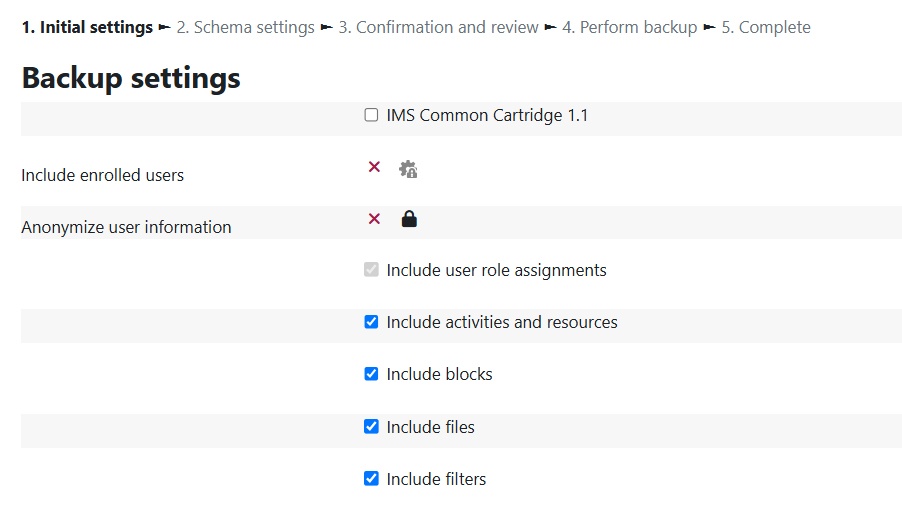
Task: Click the gear-with-lock icon for enrolled users
Action: [x=408, y=169]
